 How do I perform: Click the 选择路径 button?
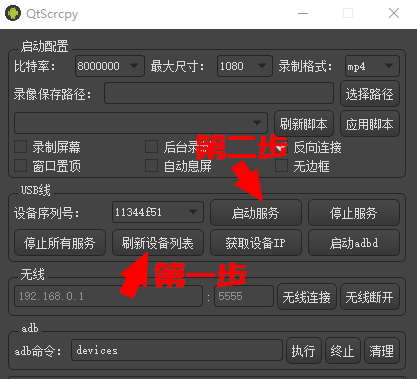[370, 94]
